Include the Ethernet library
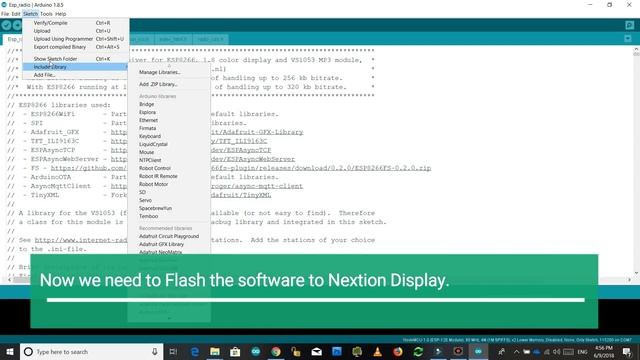The width and height of the screenshot is (640, 360). point(169,120)
